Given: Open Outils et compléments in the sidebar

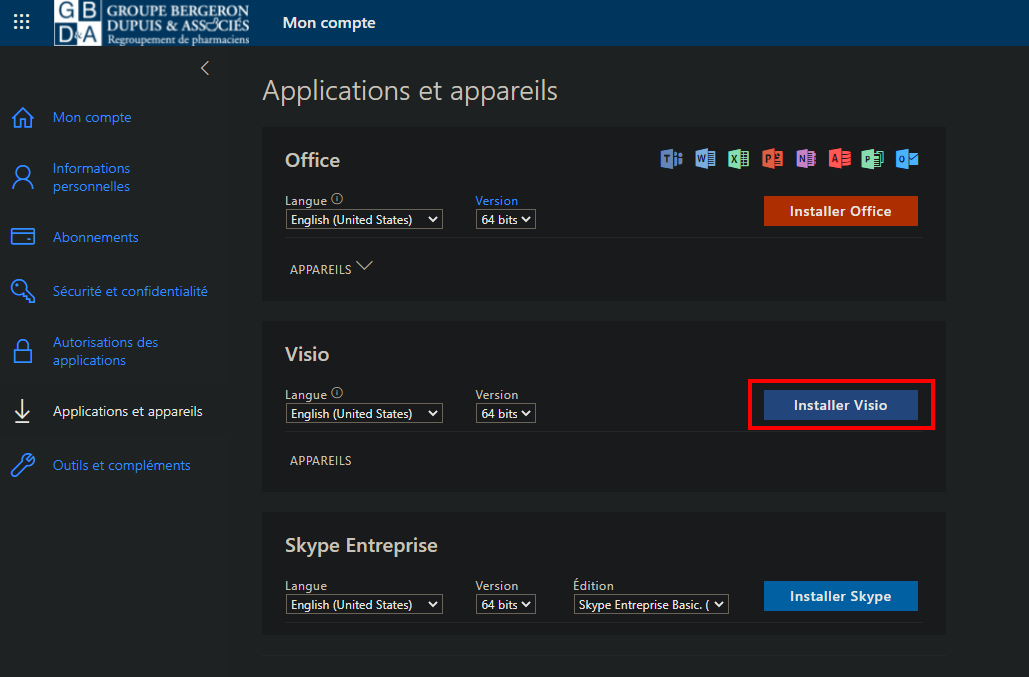Looking at the screenshot, I should (x=121, y=465).
